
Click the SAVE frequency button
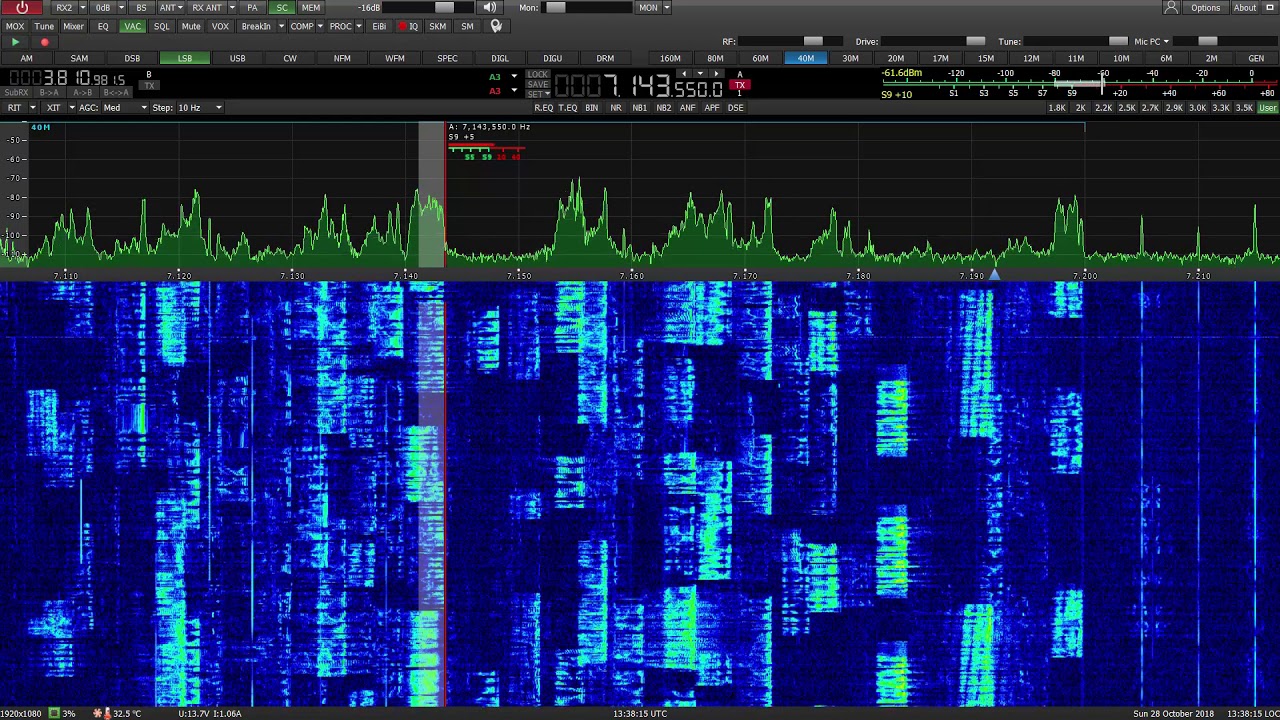tap(538, 84)
